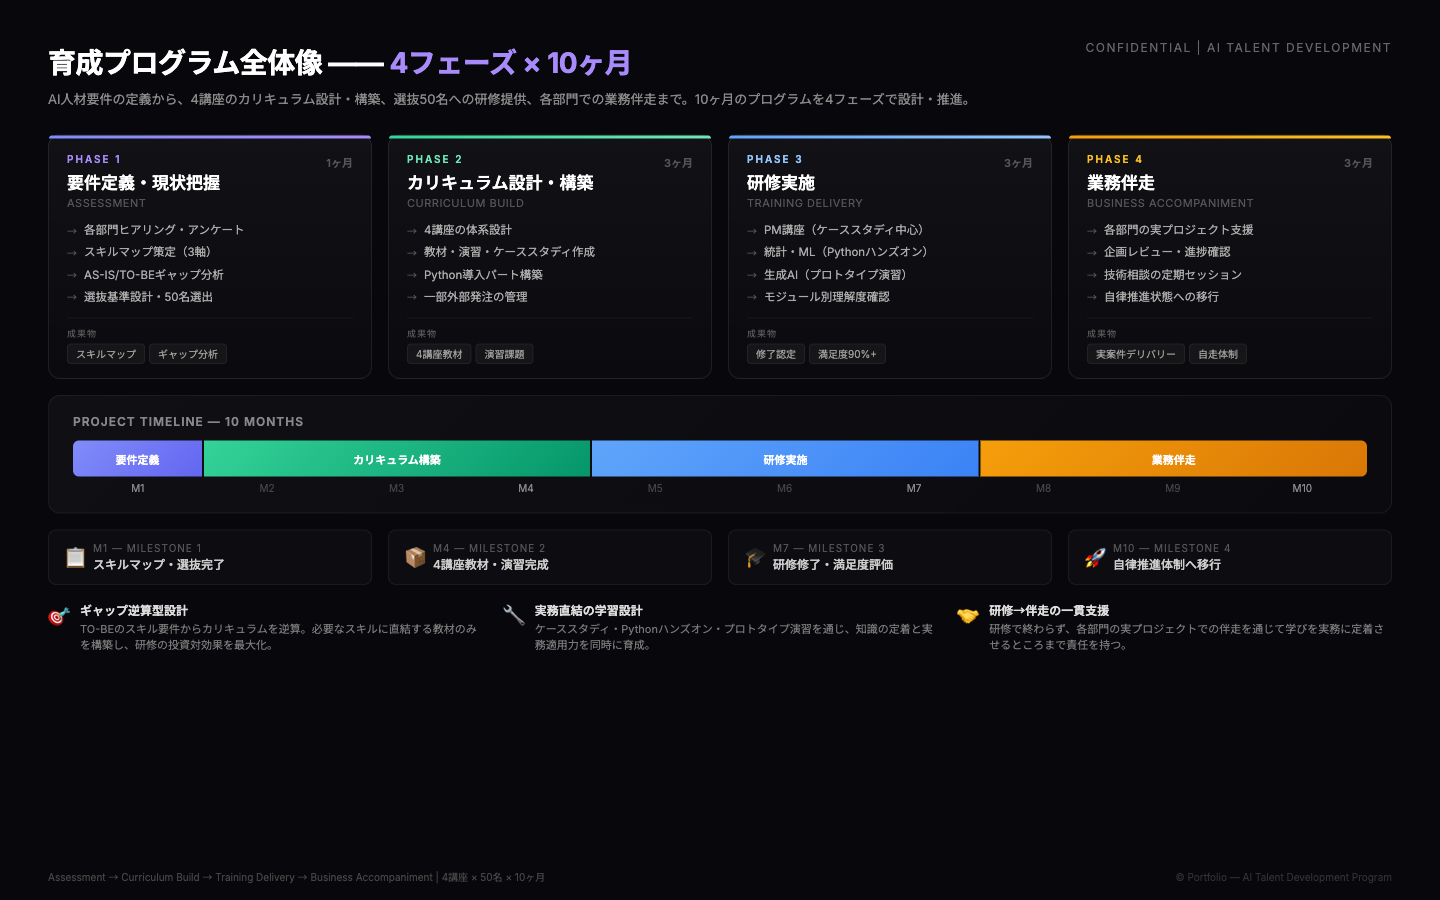Click the 自走体制 tag in Phase 4
This screenshot has height=900, width=1440.
(1217, 354)
